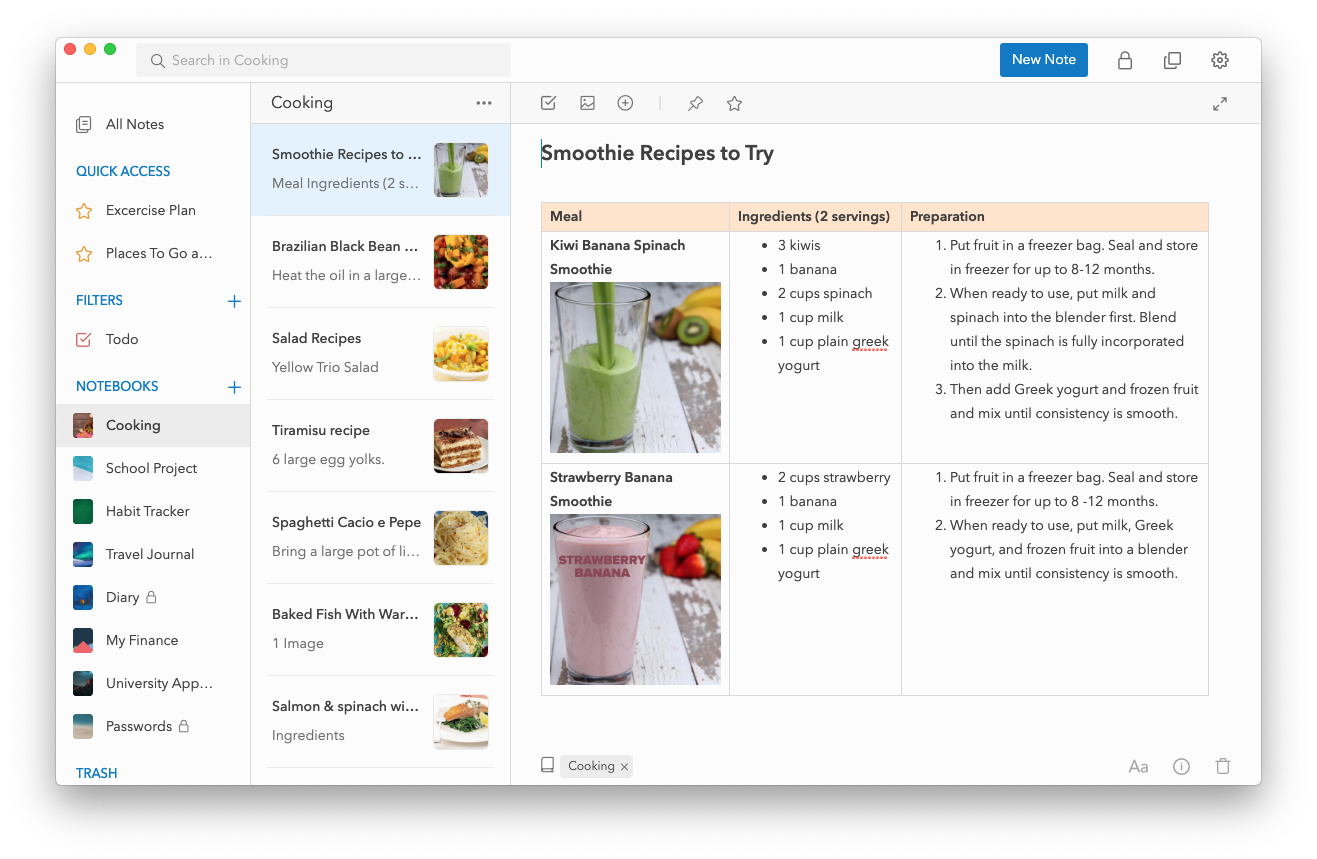
Task: Click the Cooking list header title
Action: (x=302, y=103)
